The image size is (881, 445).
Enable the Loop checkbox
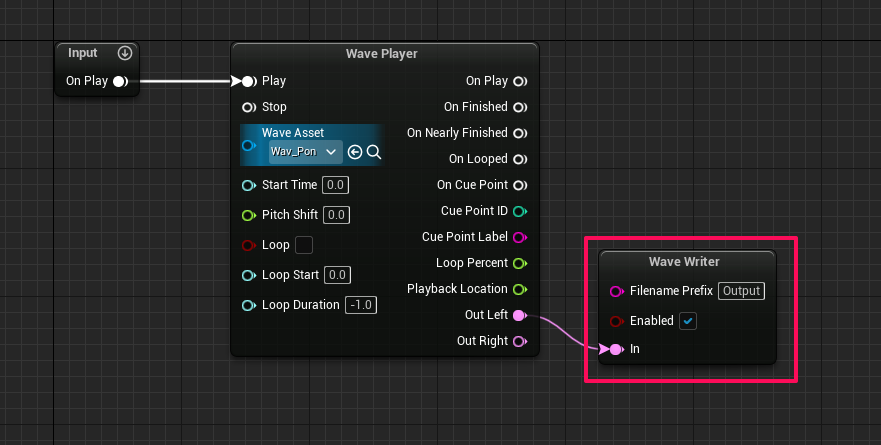pyautogui.click(x=304, y=245)
